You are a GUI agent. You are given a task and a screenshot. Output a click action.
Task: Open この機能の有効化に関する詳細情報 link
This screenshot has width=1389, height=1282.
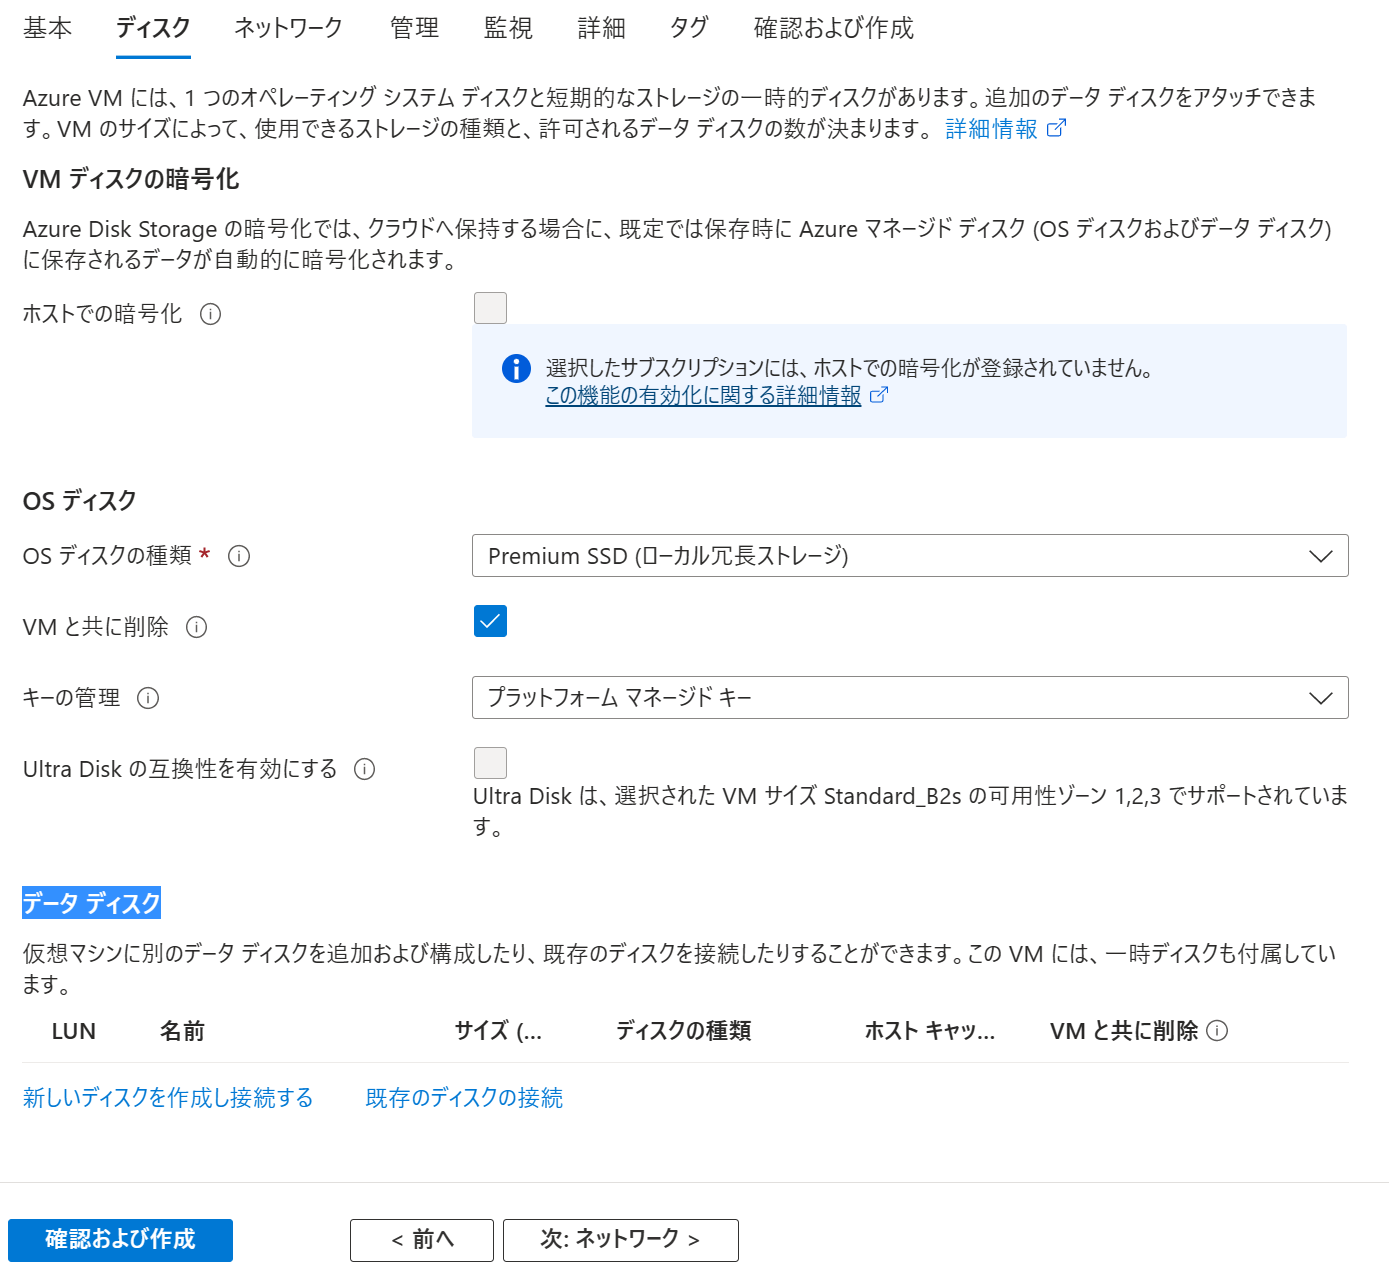(x=703, y=396)
